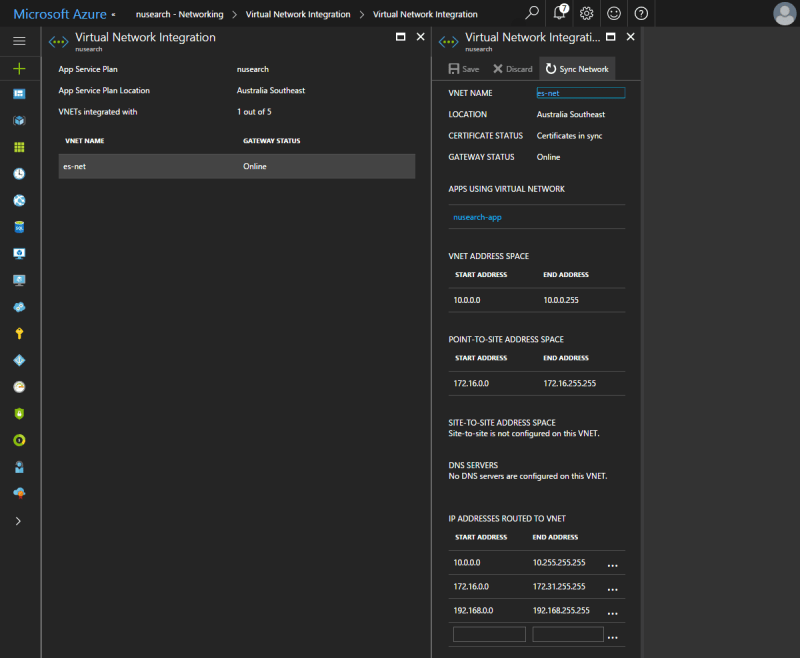Open All resources from the sidebar grid icon

19,147
